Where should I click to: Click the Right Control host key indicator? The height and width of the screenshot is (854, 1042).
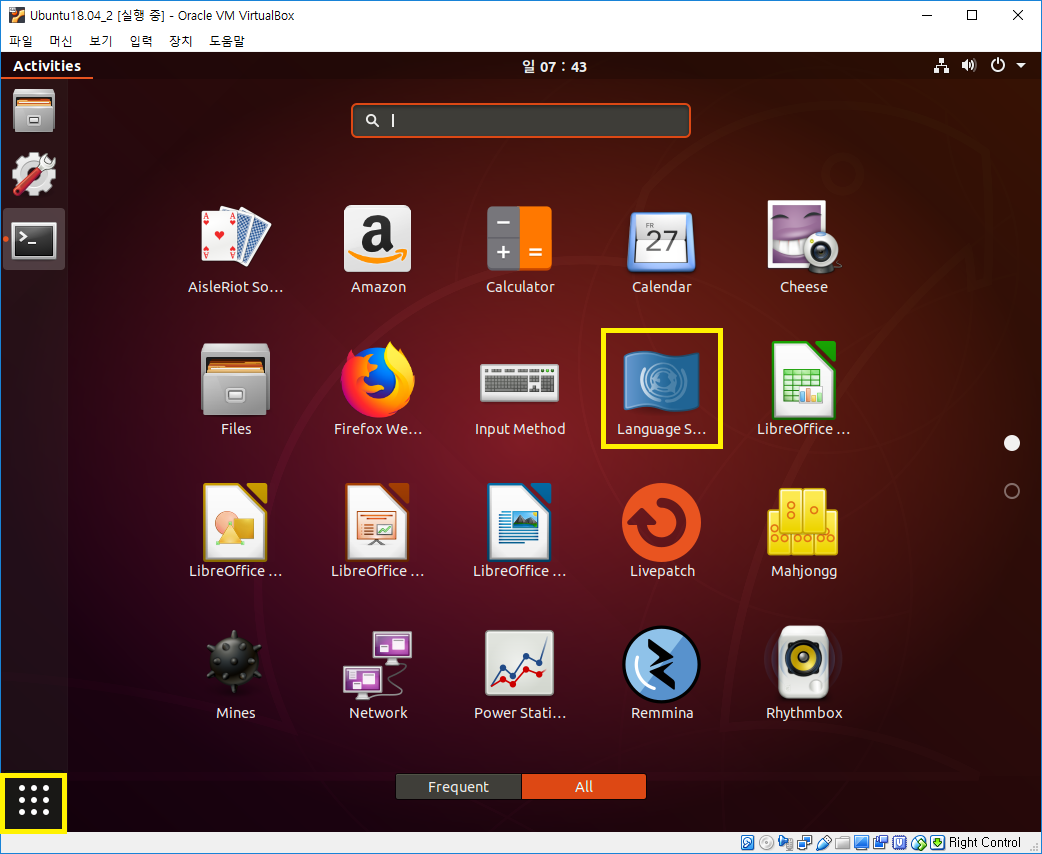(x=984, y=843)
